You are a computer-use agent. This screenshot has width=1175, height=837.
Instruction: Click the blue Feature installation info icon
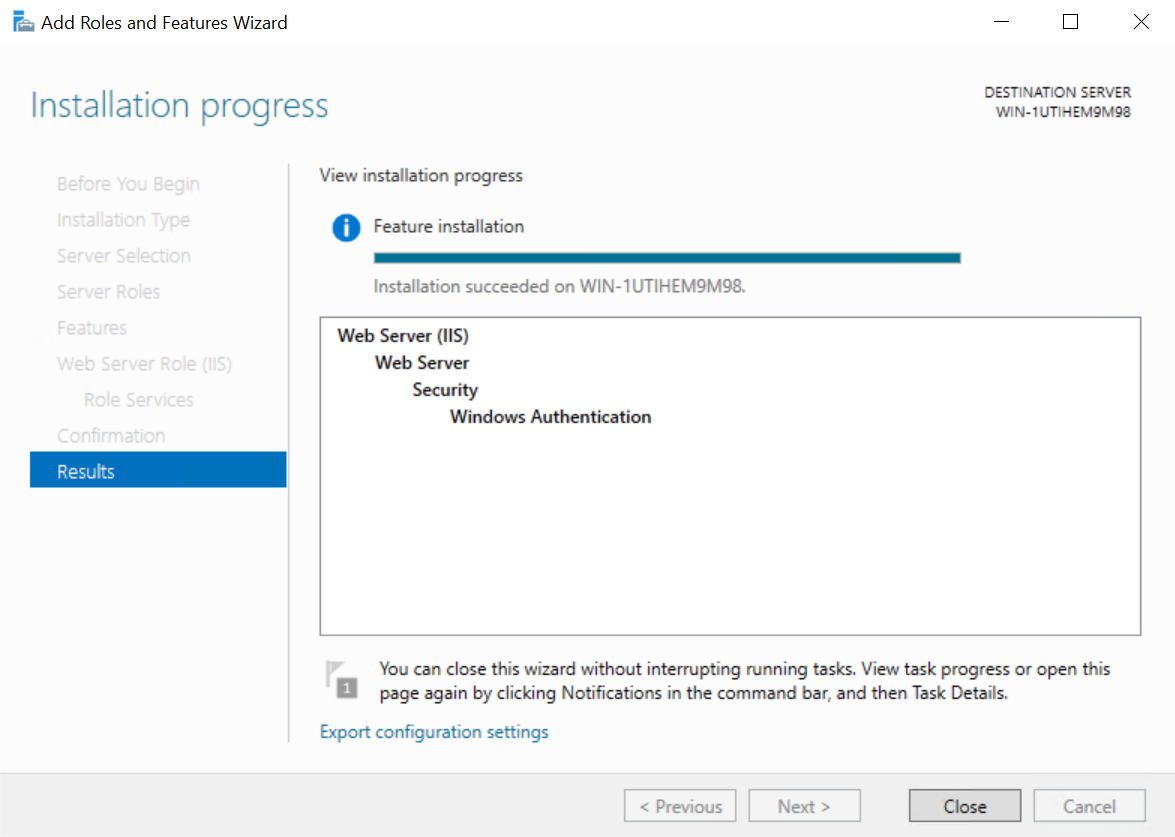click(x=346, y=227)
